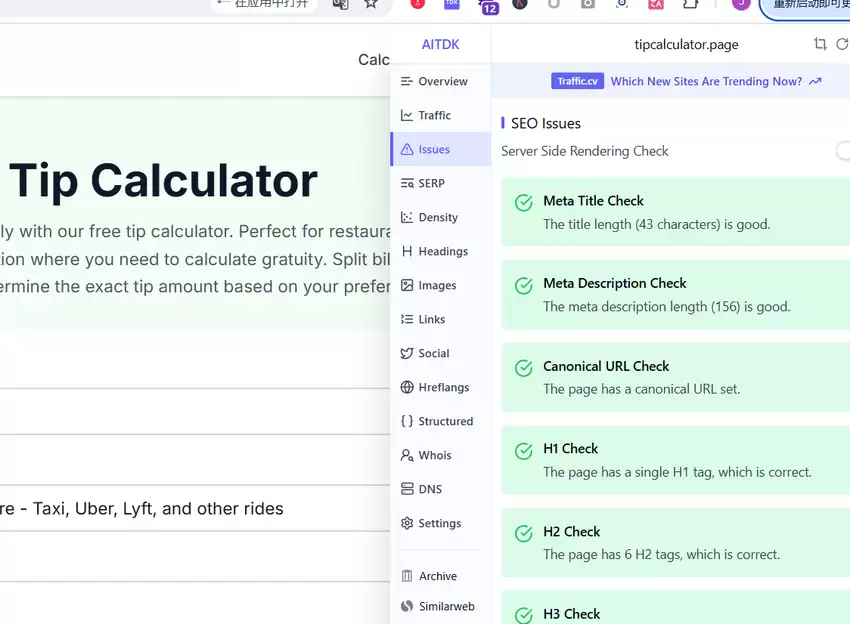
Task: Open the Images section
Action: [440, 285]
